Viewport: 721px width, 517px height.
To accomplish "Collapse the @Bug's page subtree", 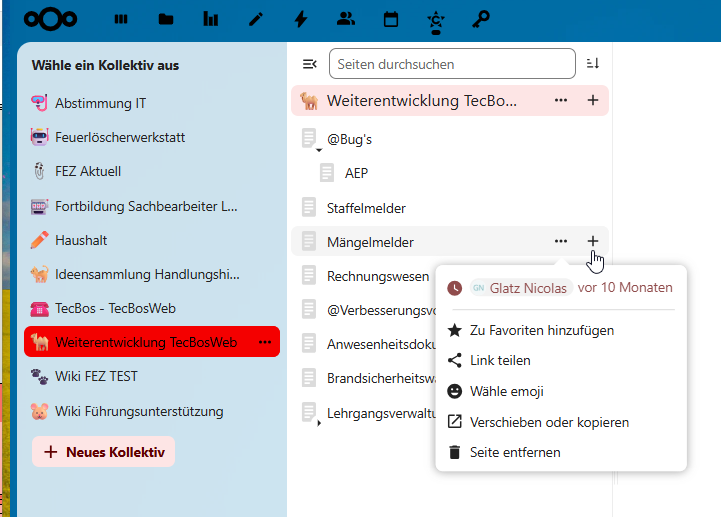I will click(319, 150).
